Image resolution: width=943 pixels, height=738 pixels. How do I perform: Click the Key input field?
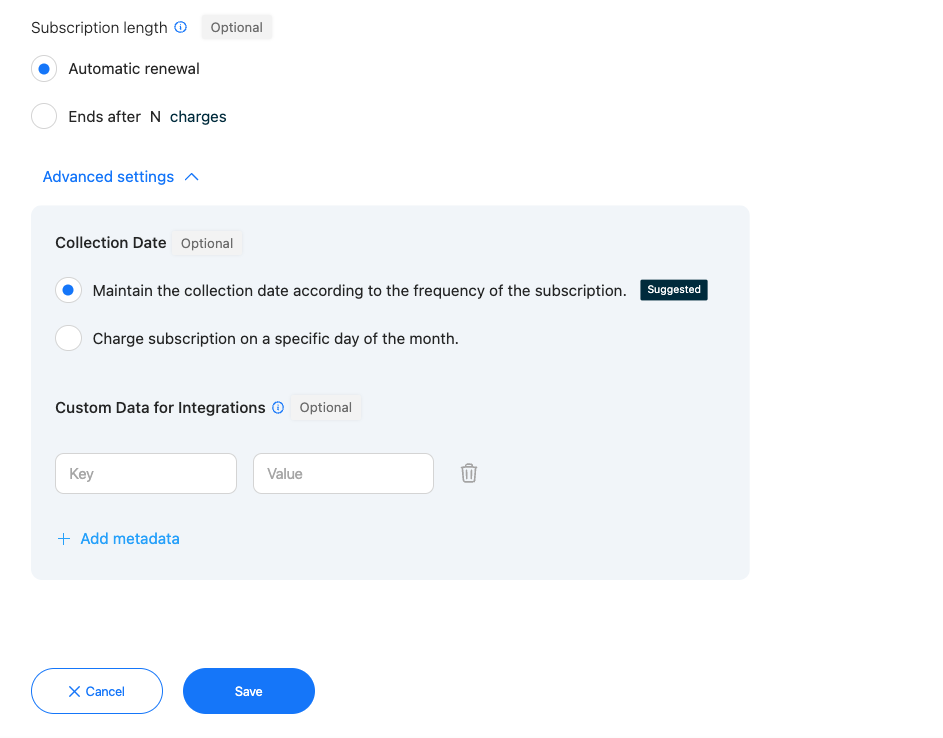[145, 472]
